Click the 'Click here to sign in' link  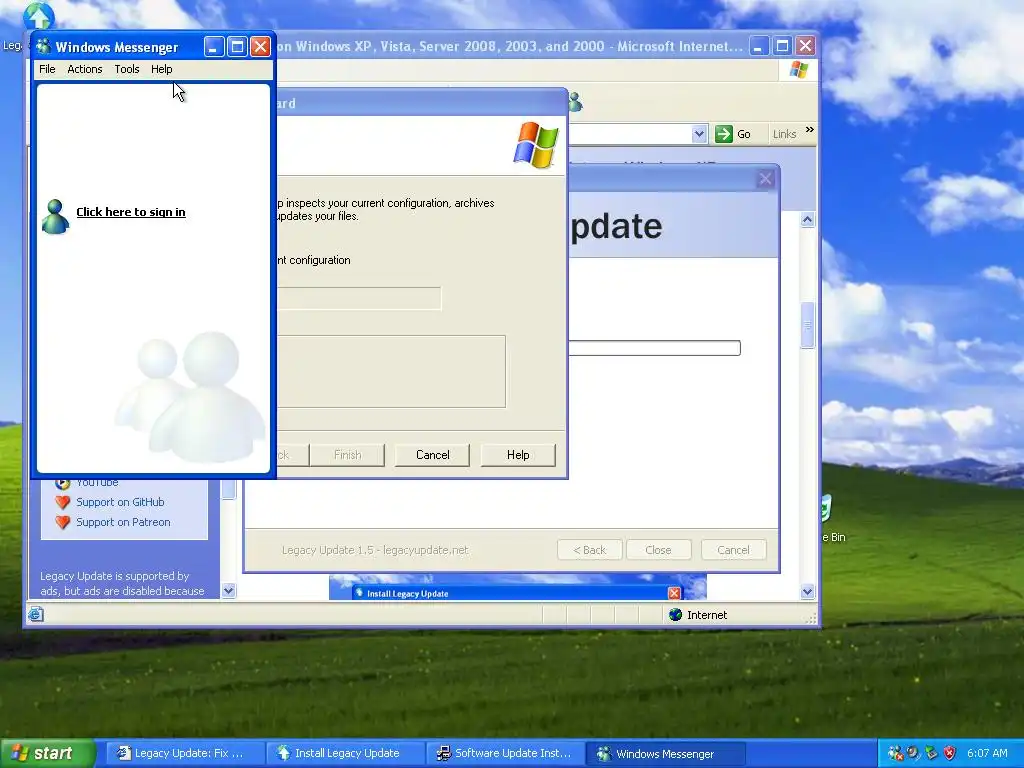point(131,212)
